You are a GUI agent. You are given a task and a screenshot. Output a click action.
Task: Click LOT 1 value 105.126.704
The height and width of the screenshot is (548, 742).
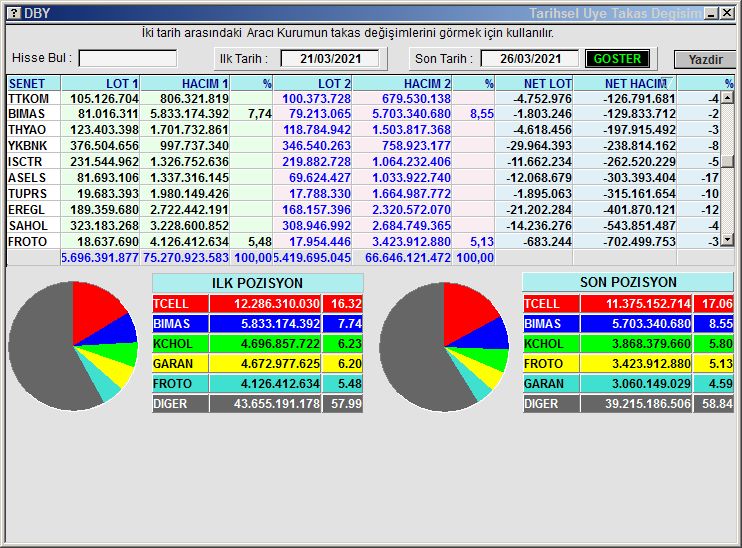[x=105, y=98]
